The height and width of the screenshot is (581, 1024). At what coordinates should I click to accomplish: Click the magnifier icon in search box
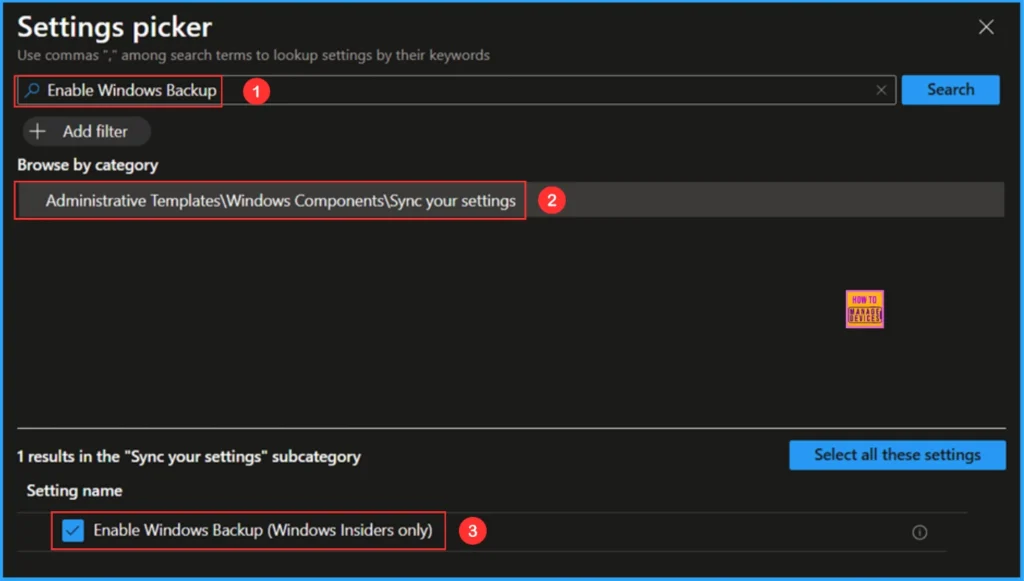(31, 90)
